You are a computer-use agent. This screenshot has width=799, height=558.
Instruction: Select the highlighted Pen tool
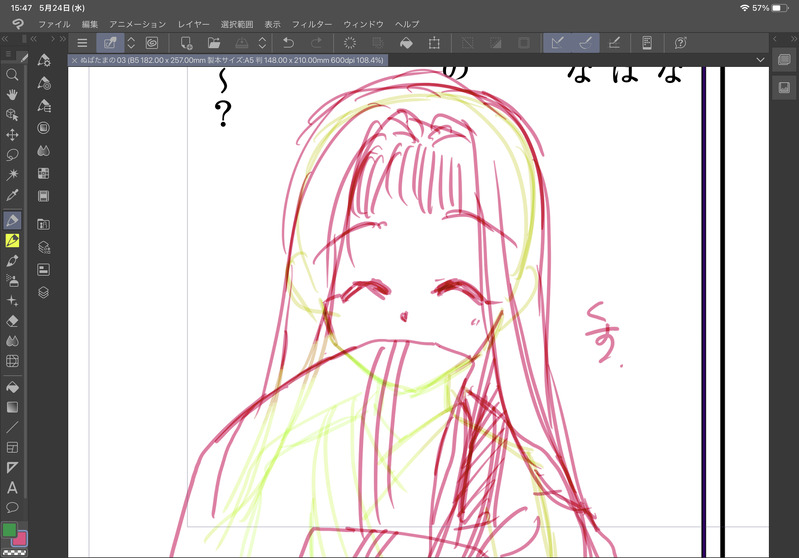point(12,220)
